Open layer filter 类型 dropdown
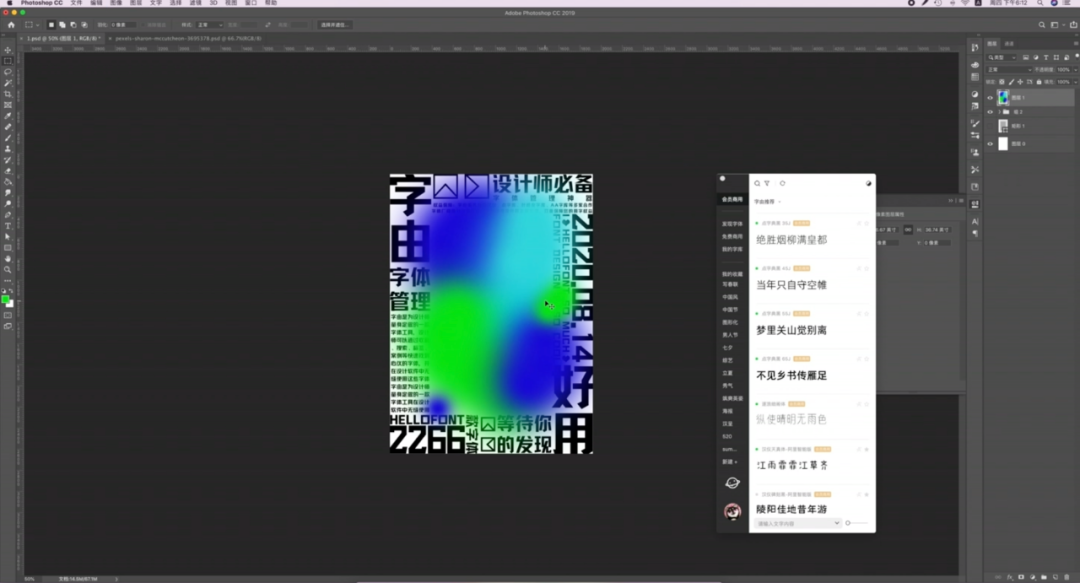Image resolution: width=1080 pixels, height=583 pixels. click(1002, 58)
